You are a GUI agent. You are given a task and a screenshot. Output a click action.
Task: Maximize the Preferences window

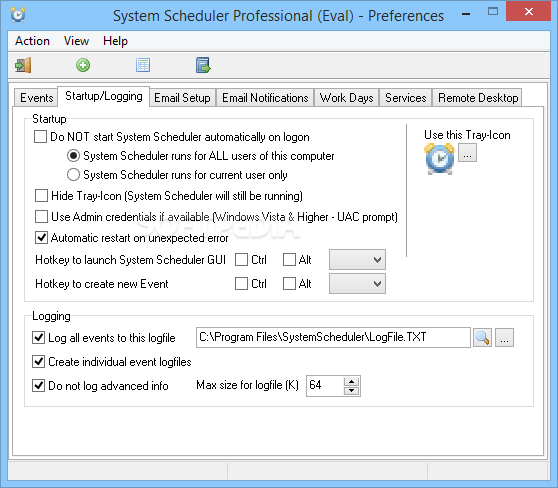point(493,12)
